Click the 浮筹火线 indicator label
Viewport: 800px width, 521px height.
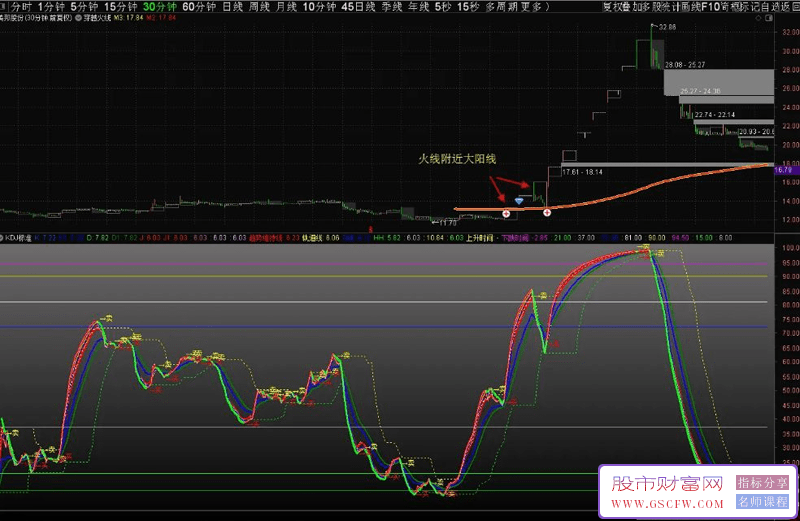point(97,18)
